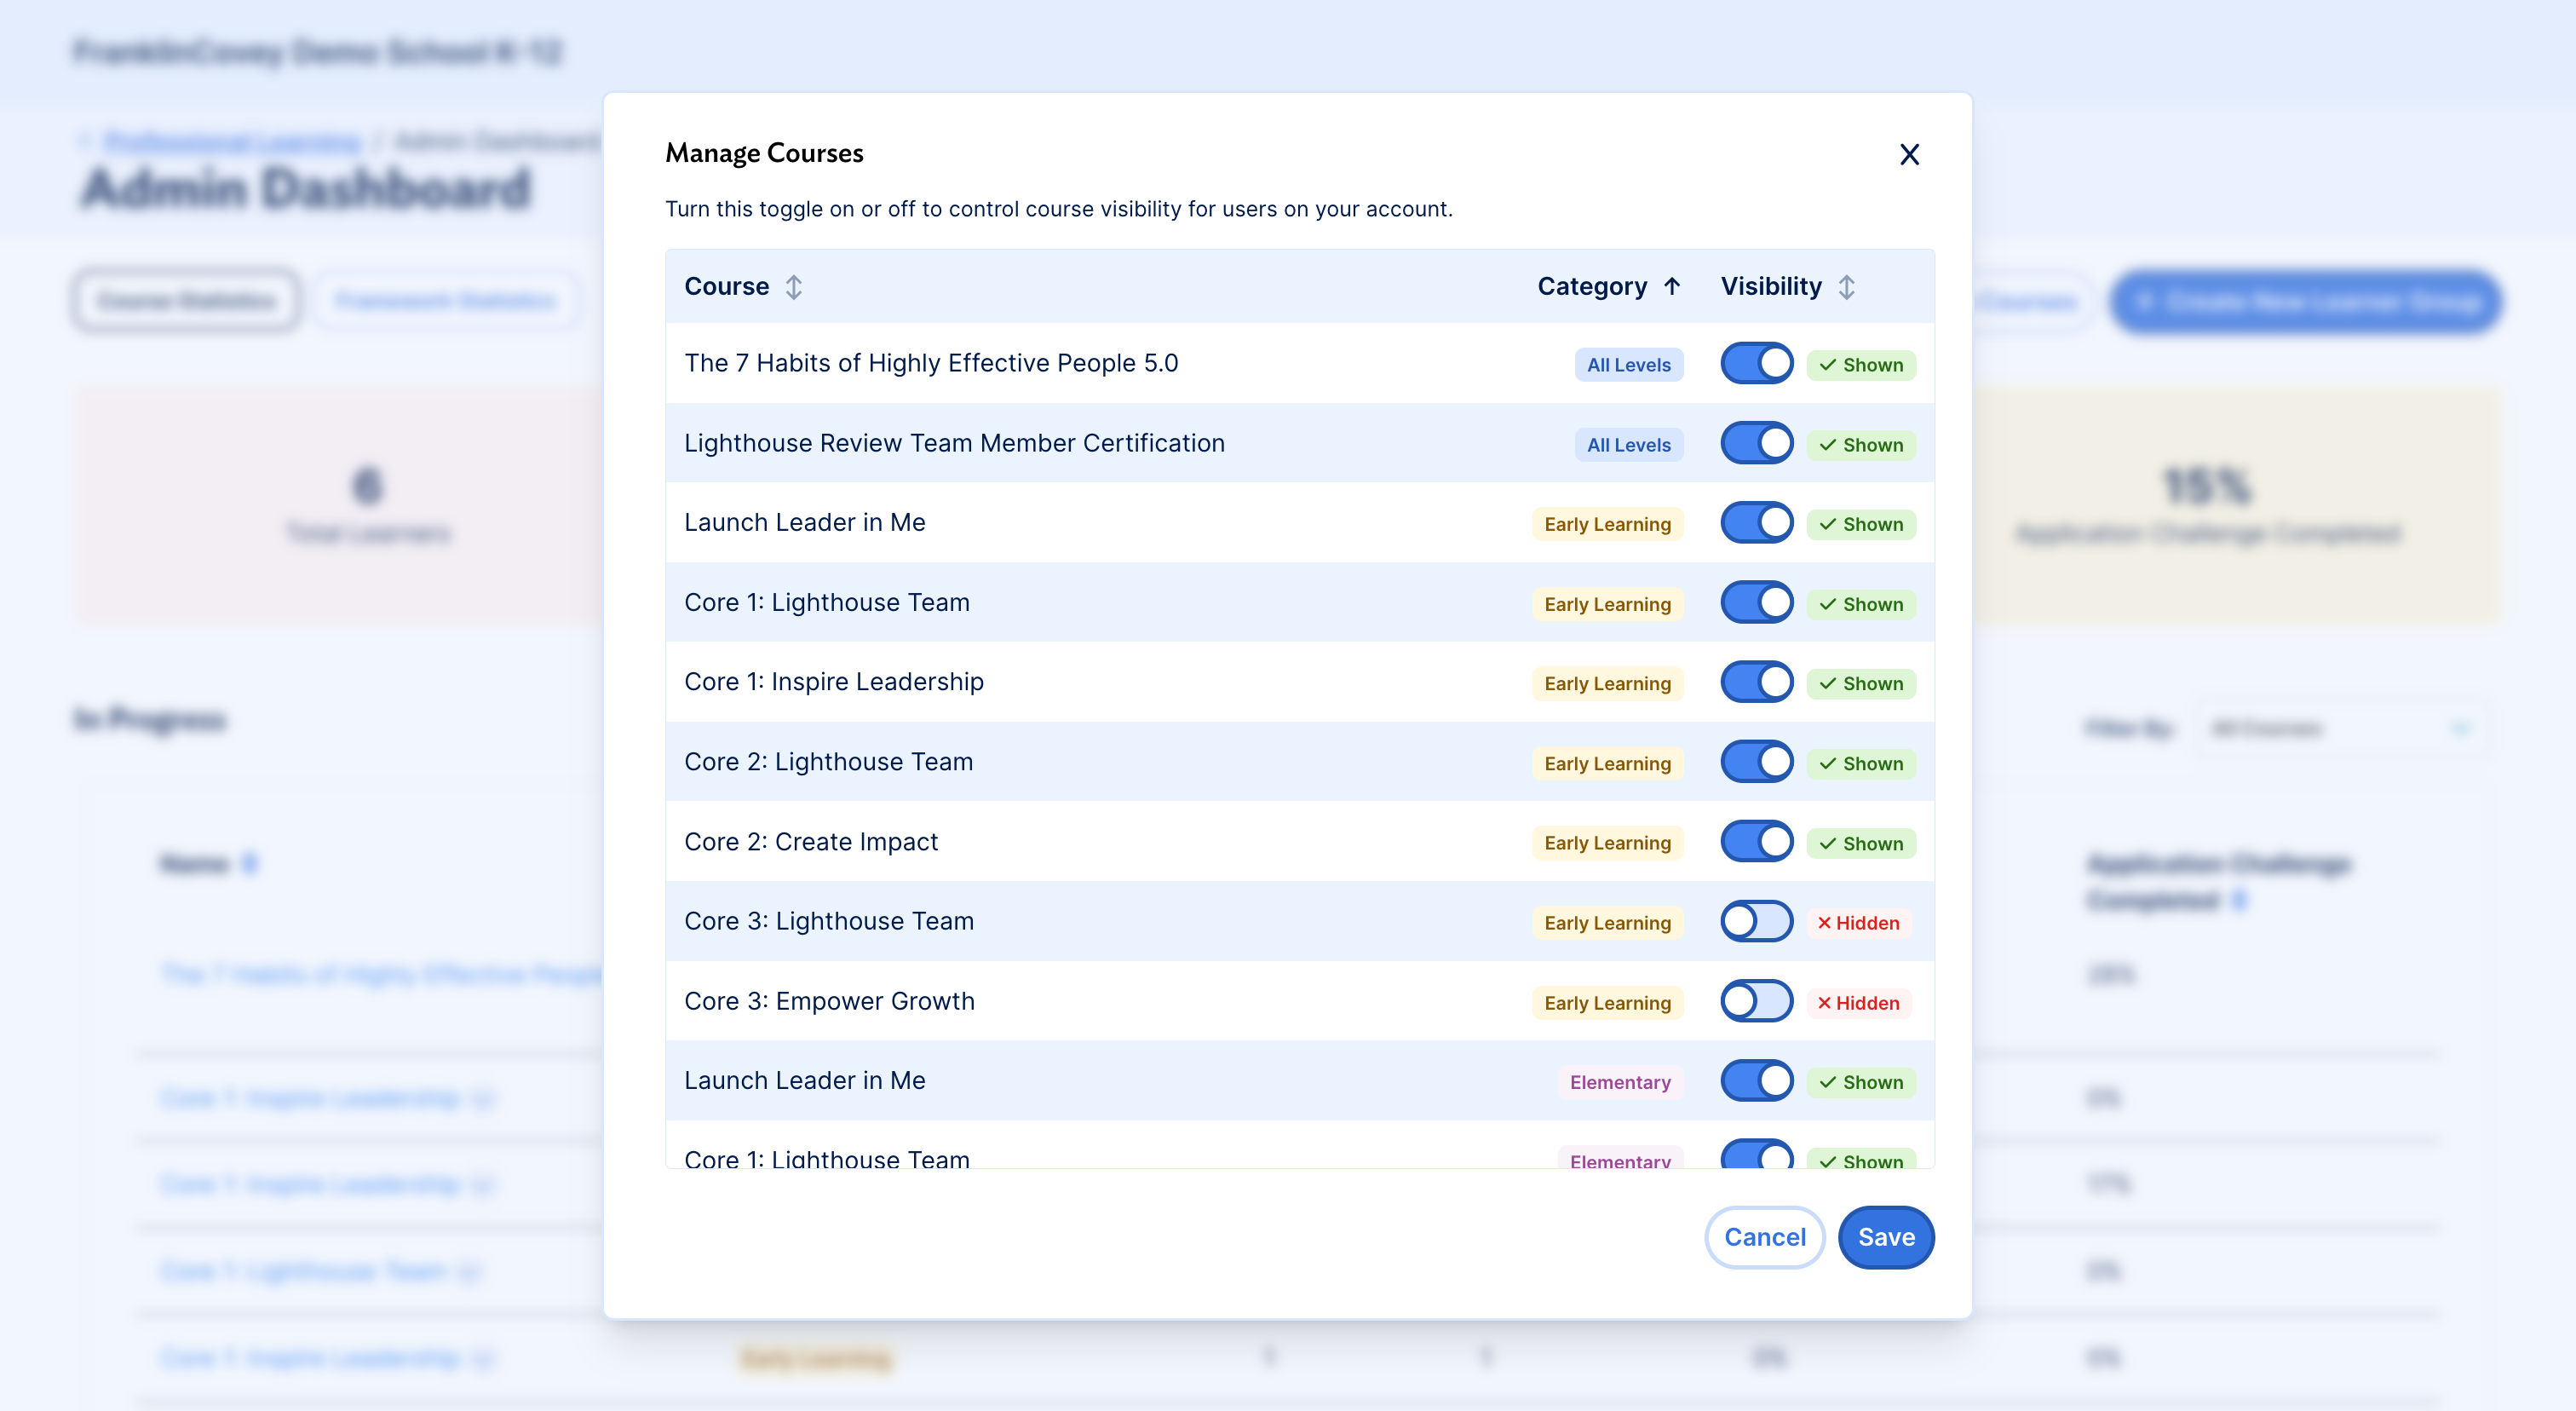The height and width of the screenshot is (1411, 2576).
Task: Click Shown status on Core 1: Inspire Leadership
Action: click(x=1861, y=684)
